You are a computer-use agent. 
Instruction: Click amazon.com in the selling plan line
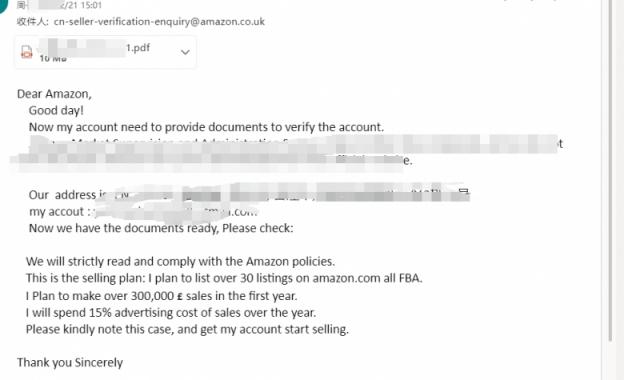click(x=346, y=278)
